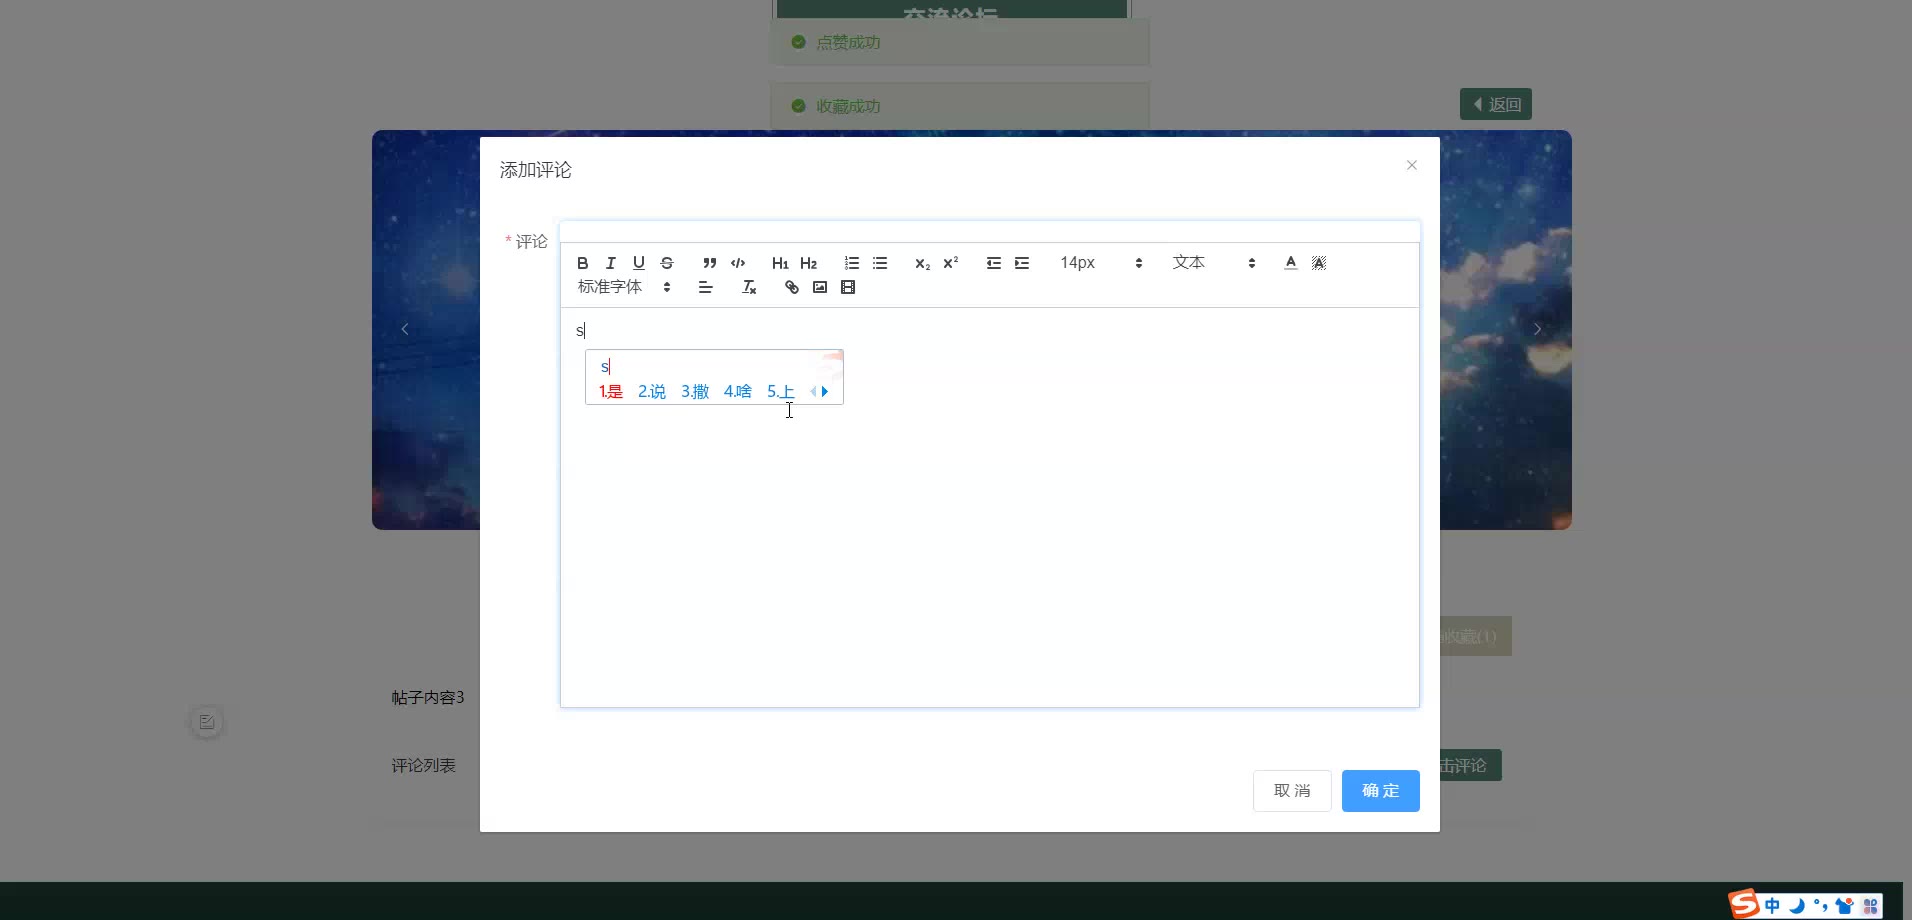
Task: Increase the text indent
Action: pyautogui.click(x=1022, y=263)
